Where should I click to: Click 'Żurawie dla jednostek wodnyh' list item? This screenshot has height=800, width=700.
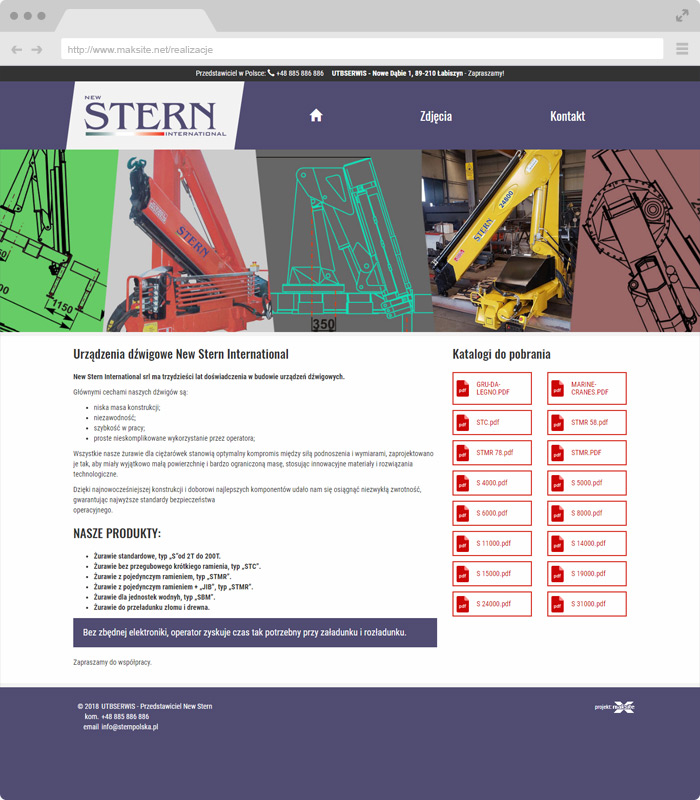pos(154,597)
